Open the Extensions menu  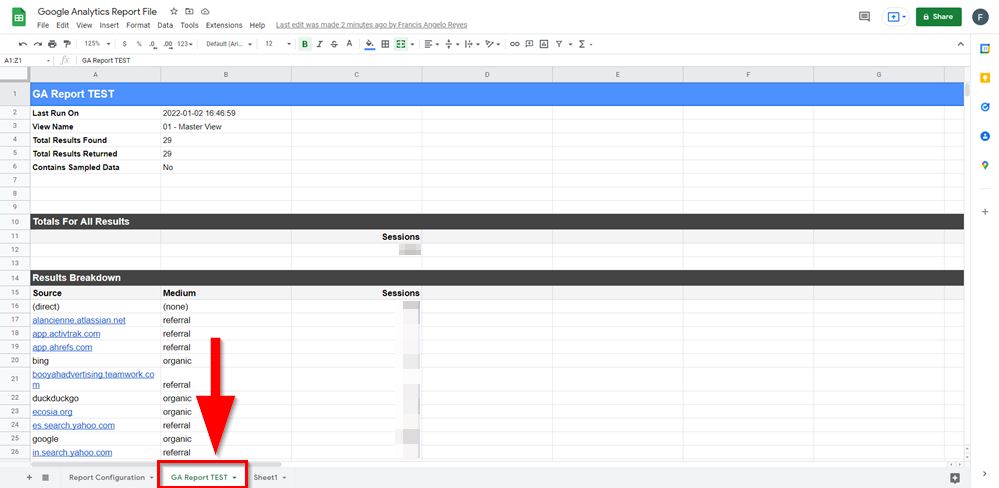[x=224, y=25]
